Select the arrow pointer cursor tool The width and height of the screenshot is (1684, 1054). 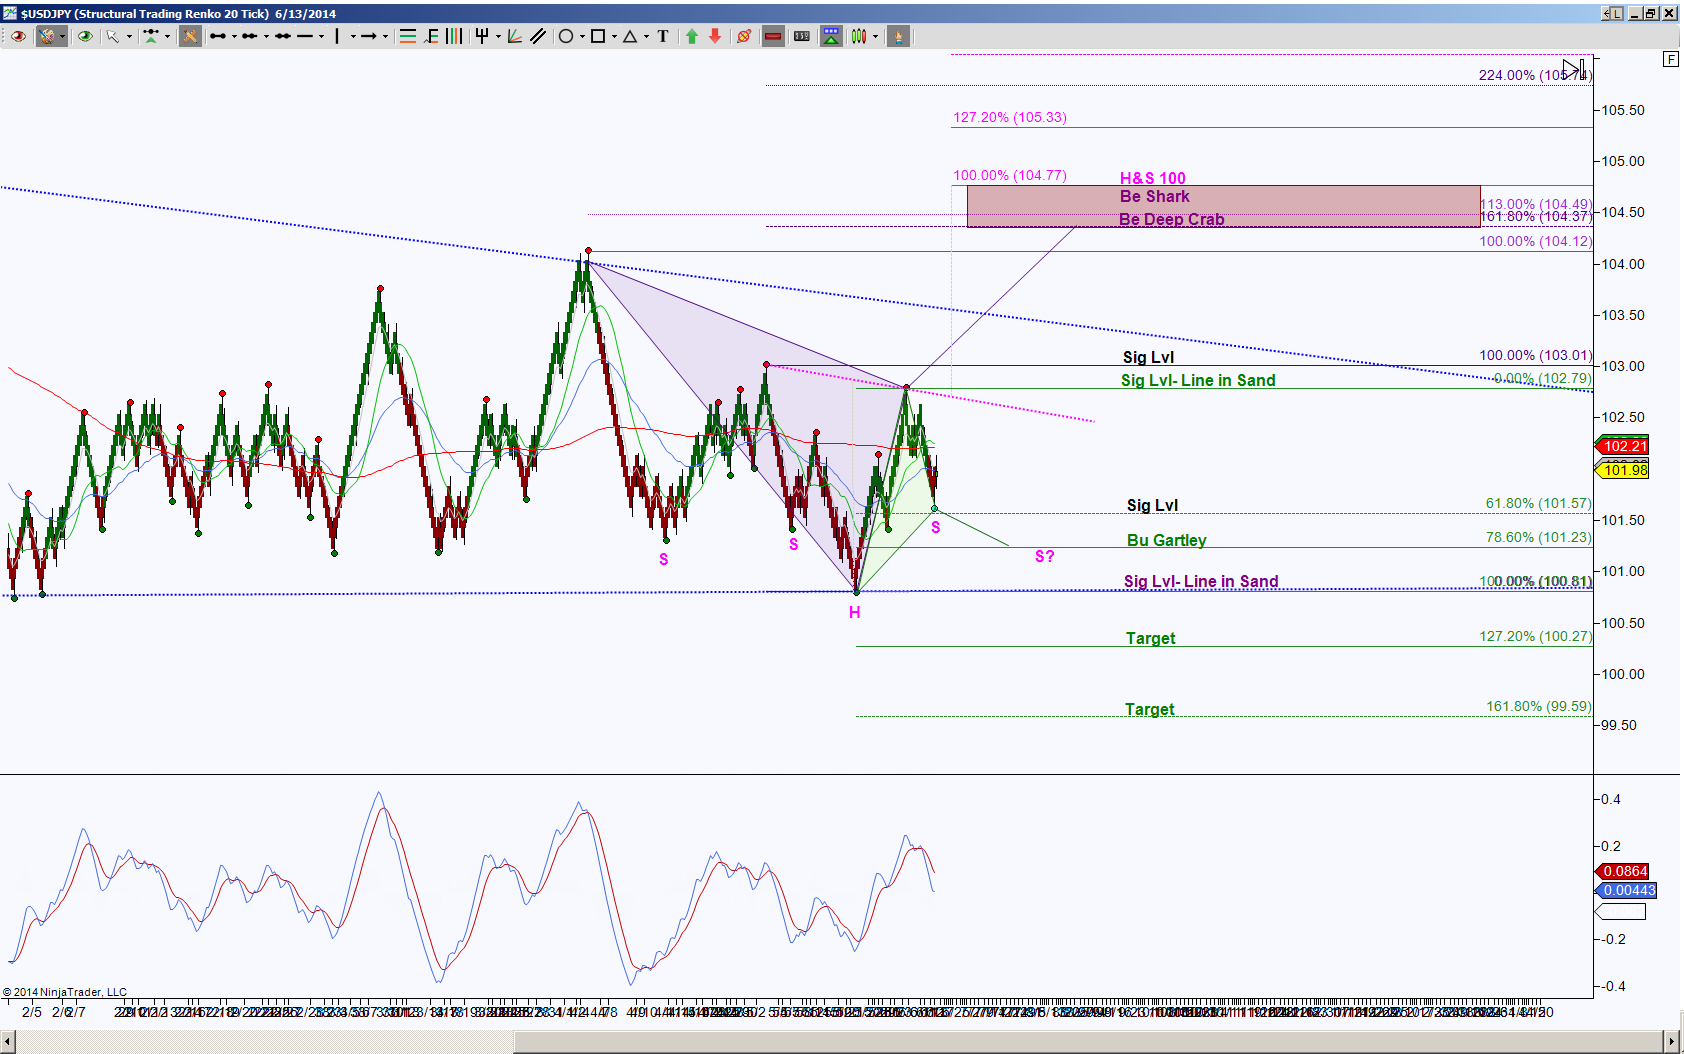coord(112,36)
